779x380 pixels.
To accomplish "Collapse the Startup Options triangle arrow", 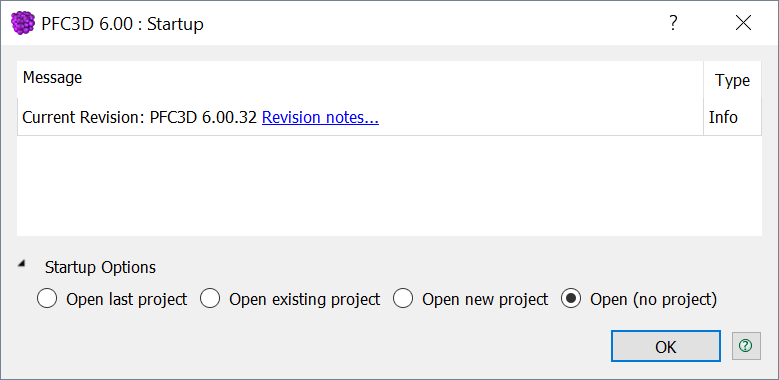I will tap(22, 265).
